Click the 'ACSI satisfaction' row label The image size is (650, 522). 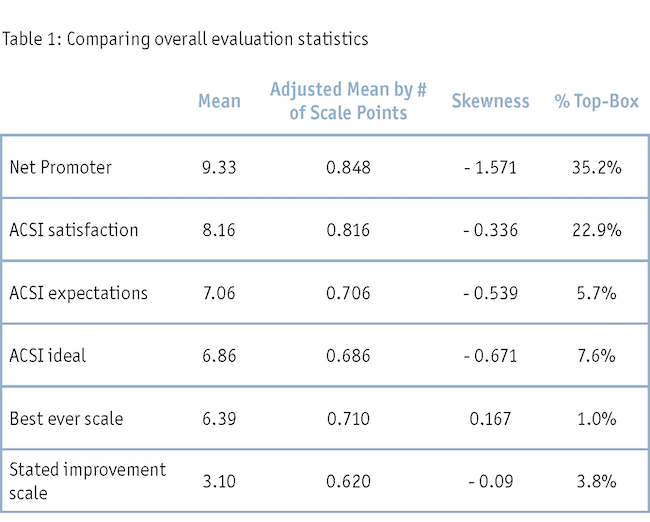(x=73, y=230)
